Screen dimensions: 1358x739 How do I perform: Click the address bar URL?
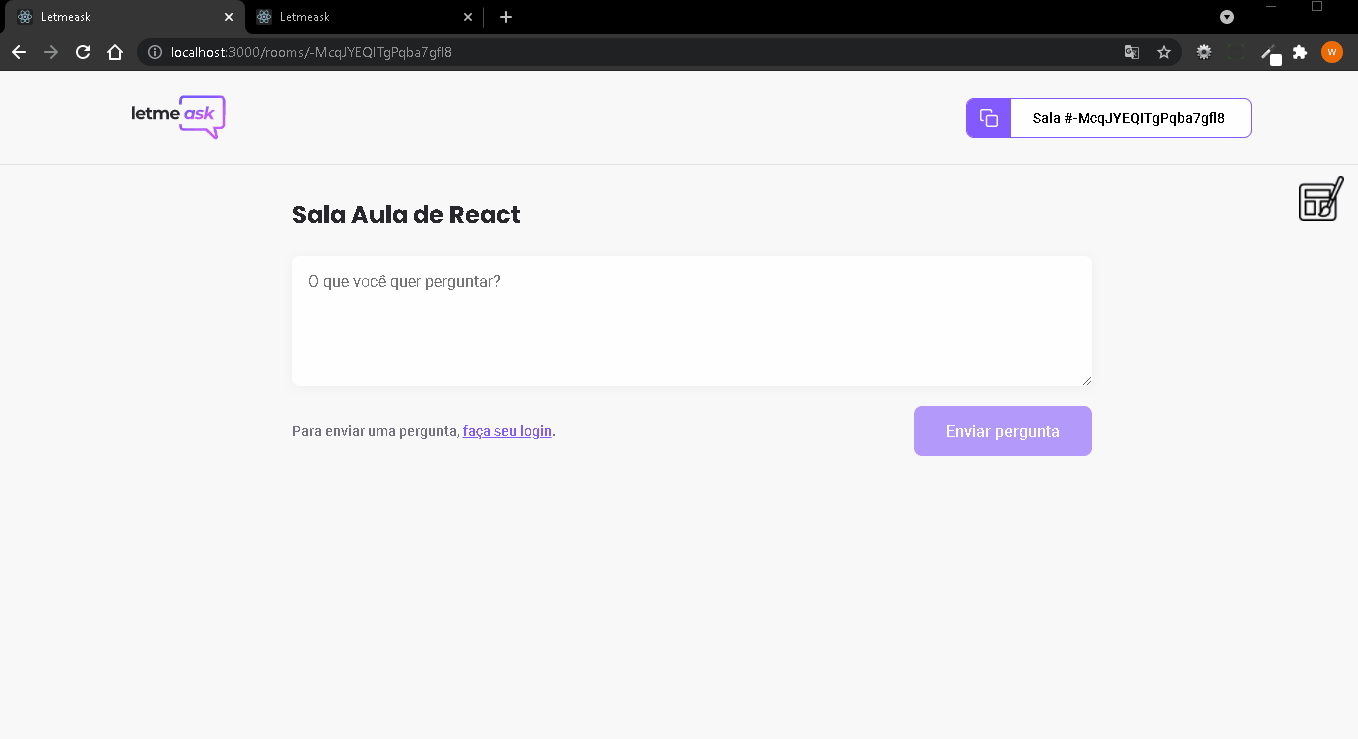[x=311, y=52]
